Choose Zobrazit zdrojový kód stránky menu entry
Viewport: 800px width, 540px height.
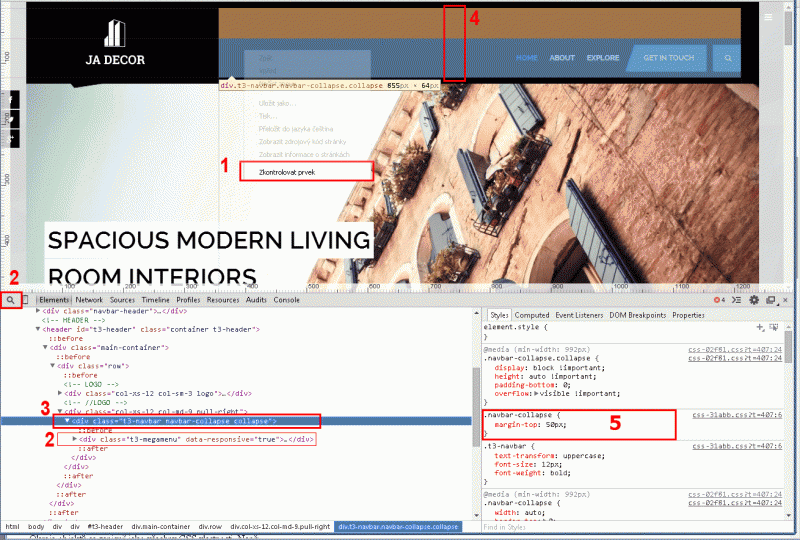(302, 141)
